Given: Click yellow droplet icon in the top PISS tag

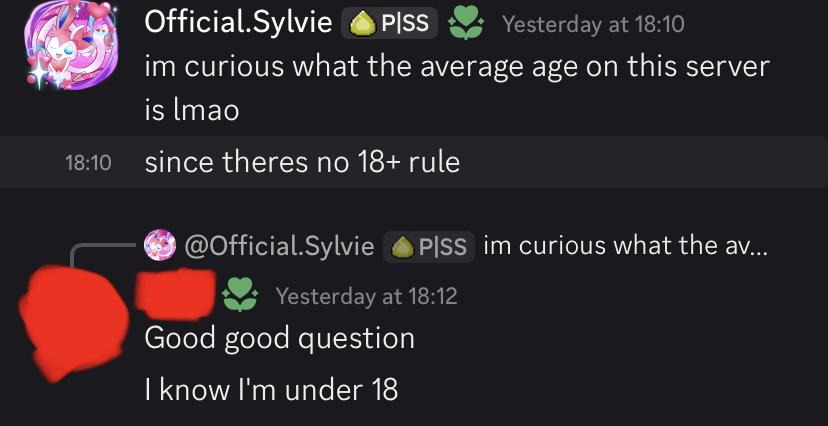Looking at the screenshot, I should click(360, 24).
